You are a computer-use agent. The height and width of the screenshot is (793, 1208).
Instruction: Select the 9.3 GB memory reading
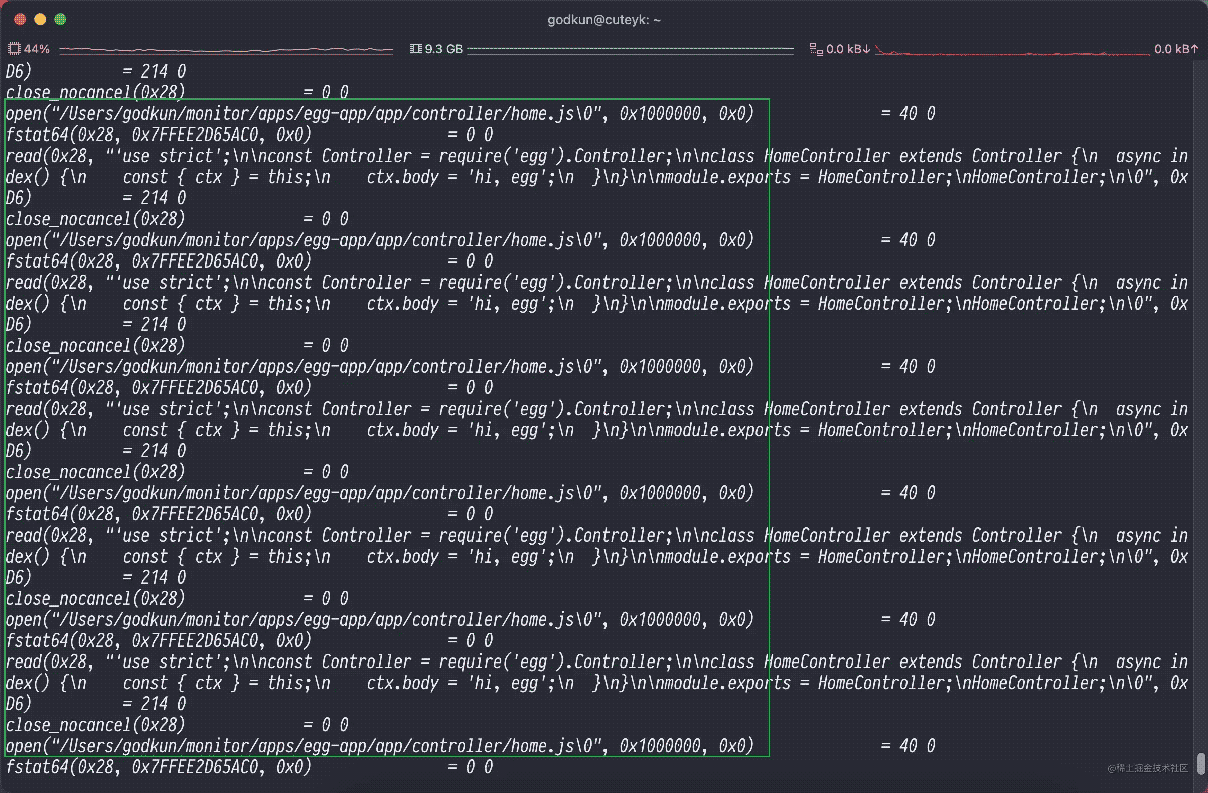tap(444, 49)
